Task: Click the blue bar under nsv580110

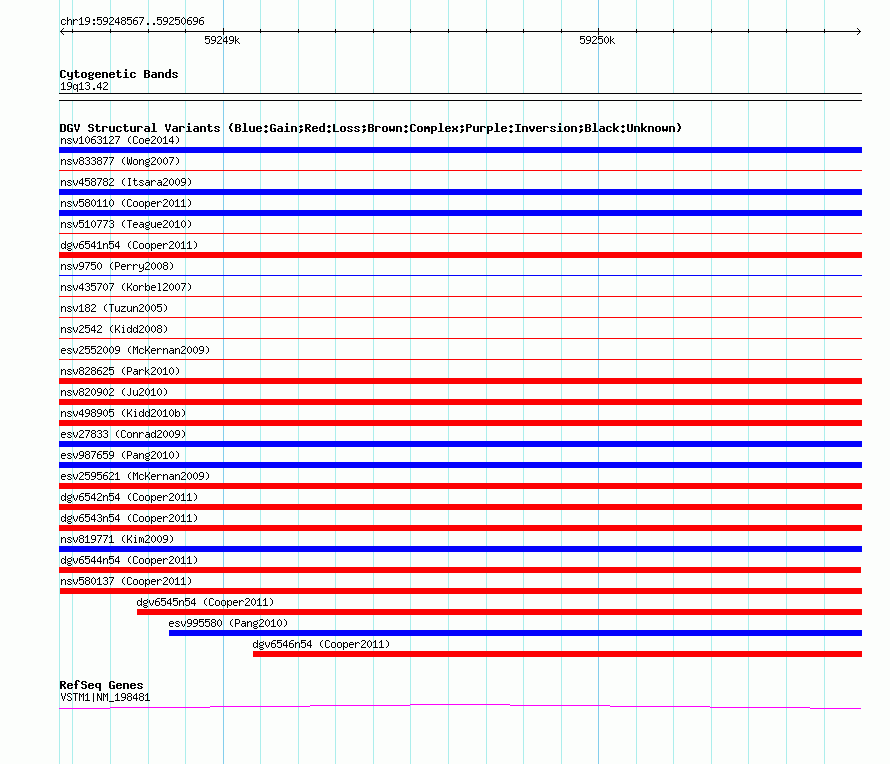Action: pos(460,213)
